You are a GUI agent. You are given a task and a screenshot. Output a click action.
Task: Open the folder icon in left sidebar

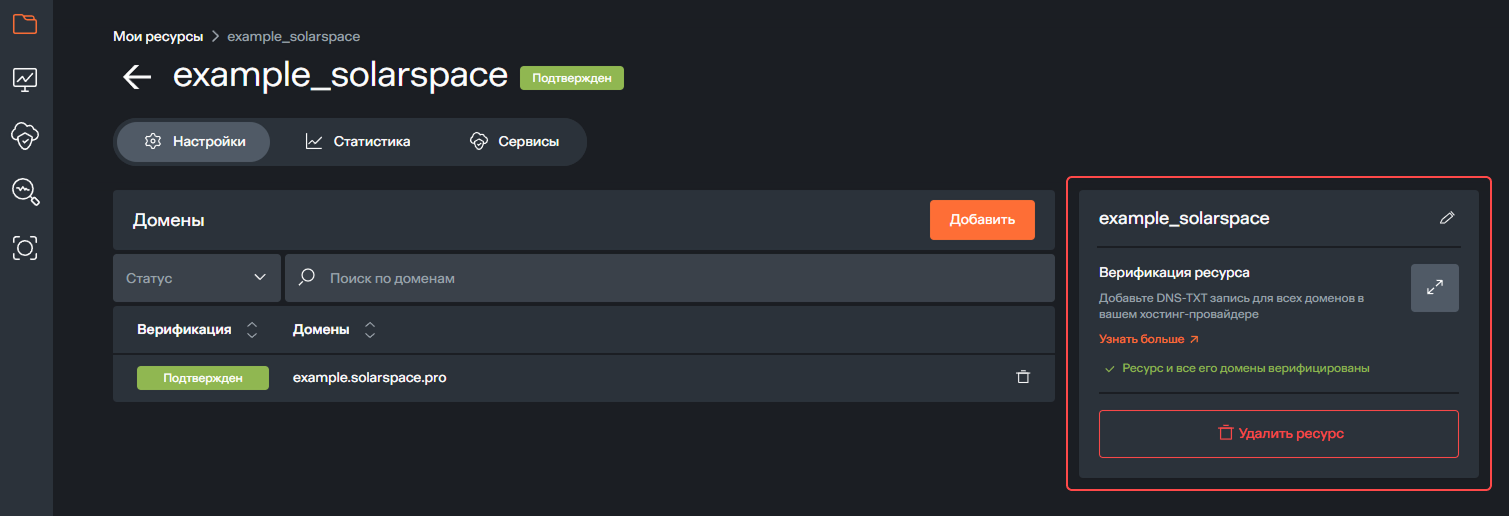click(x=25, y=24)
